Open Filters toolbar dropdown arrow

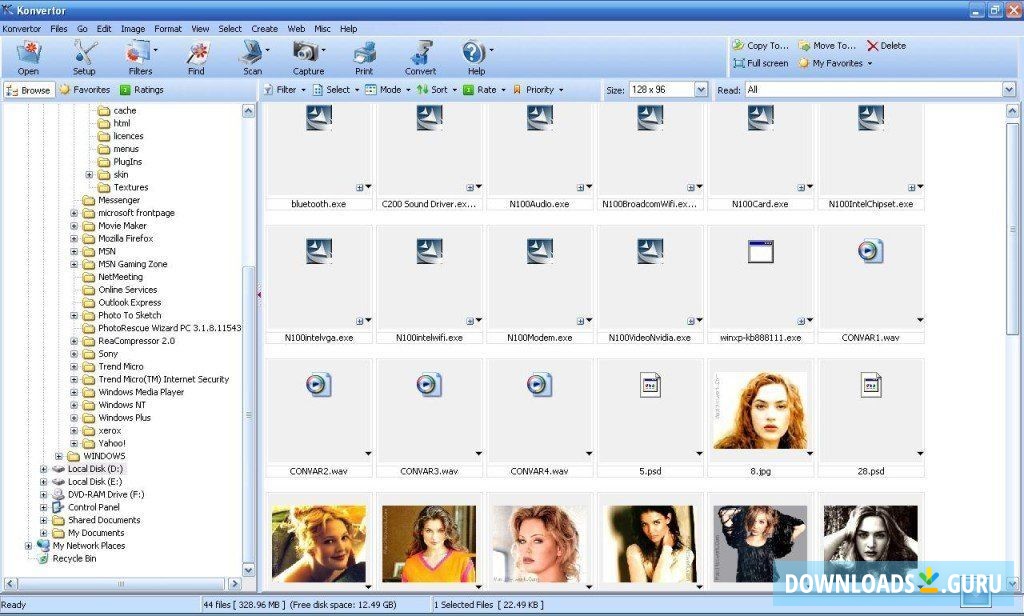pyautogui.click(x=155, y=50)
